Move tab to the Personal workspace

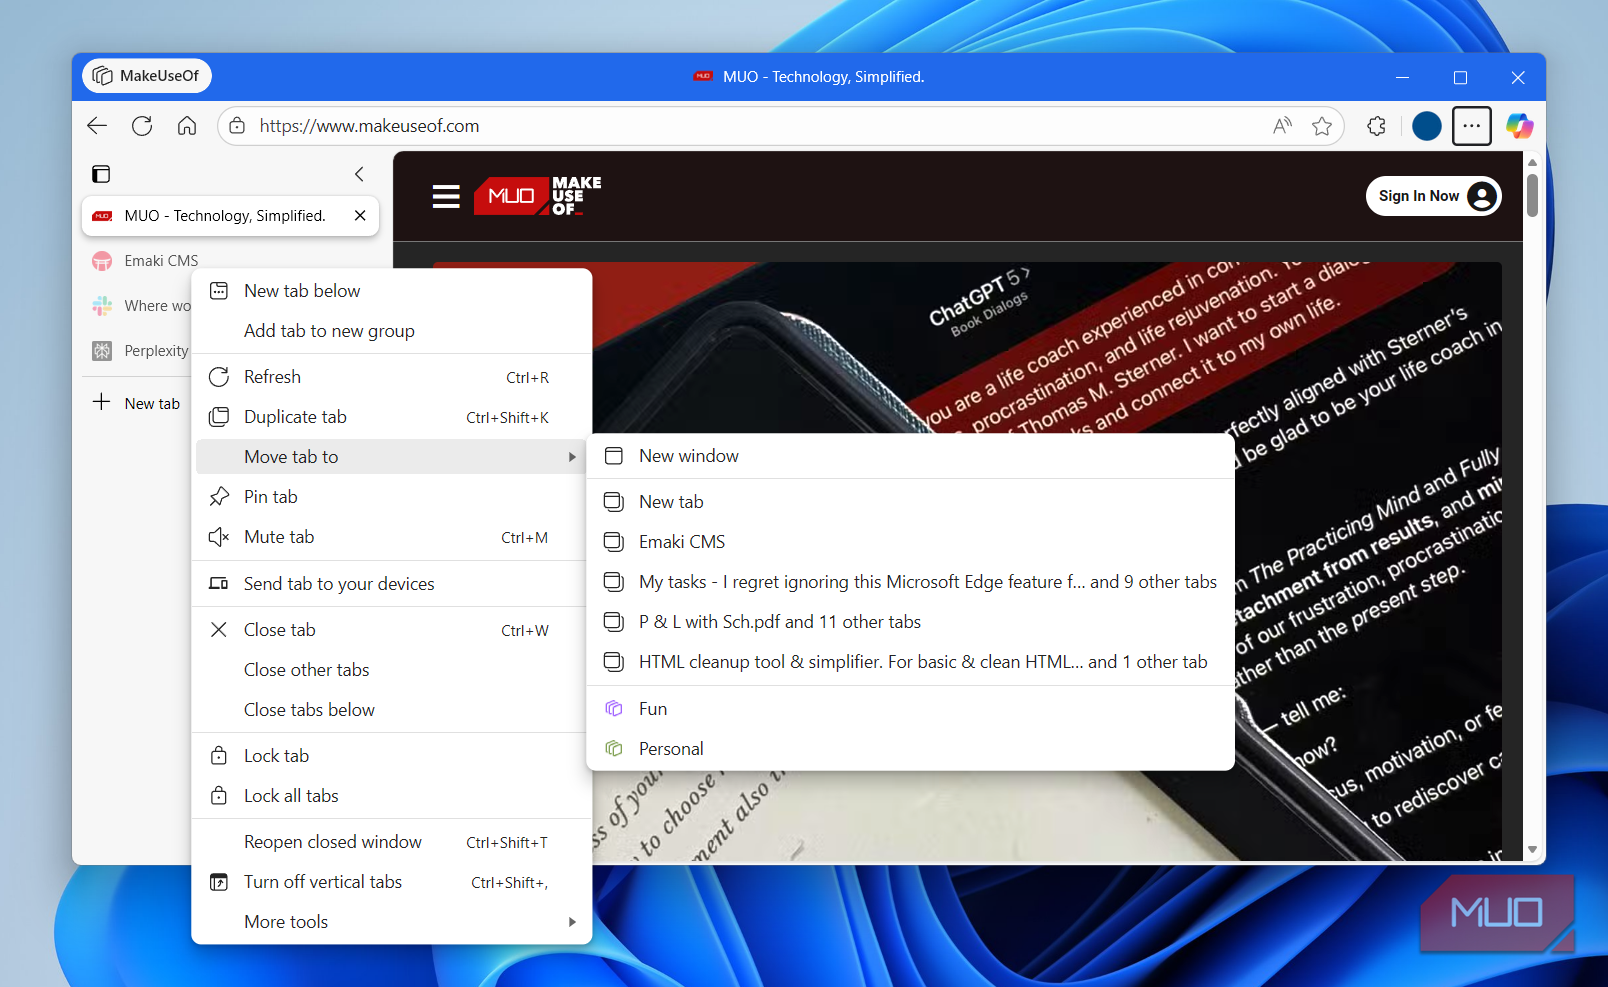[910, 749]
